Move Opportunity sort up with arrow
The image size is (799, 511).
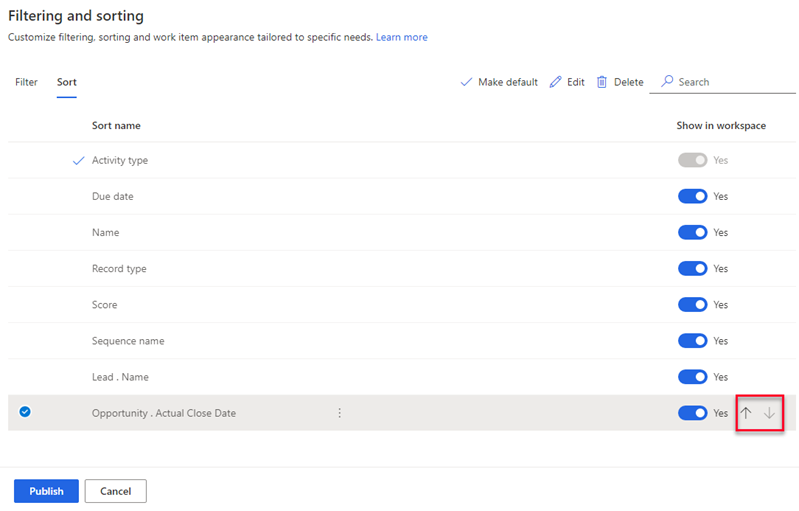(746, 413)
